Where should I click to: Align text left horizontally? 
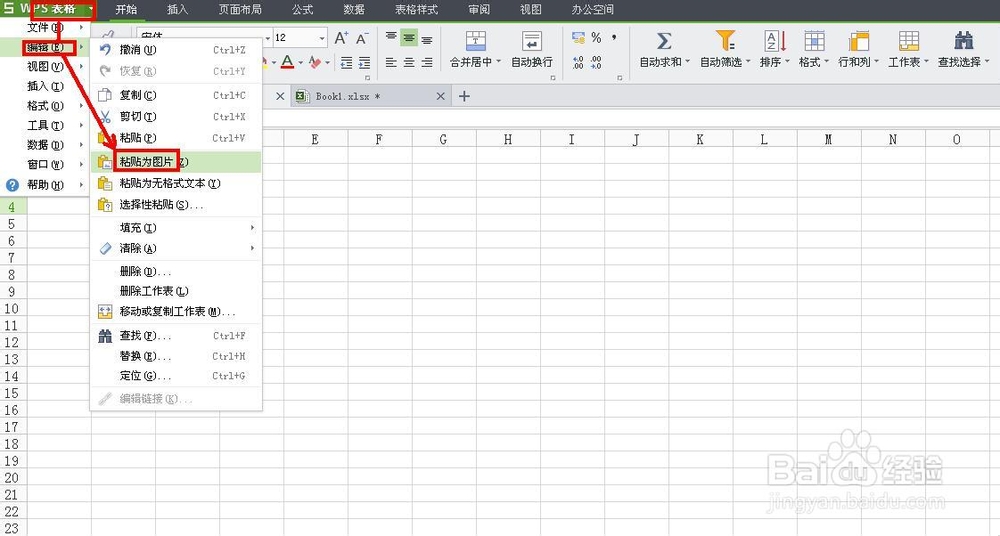pos(391,62)
